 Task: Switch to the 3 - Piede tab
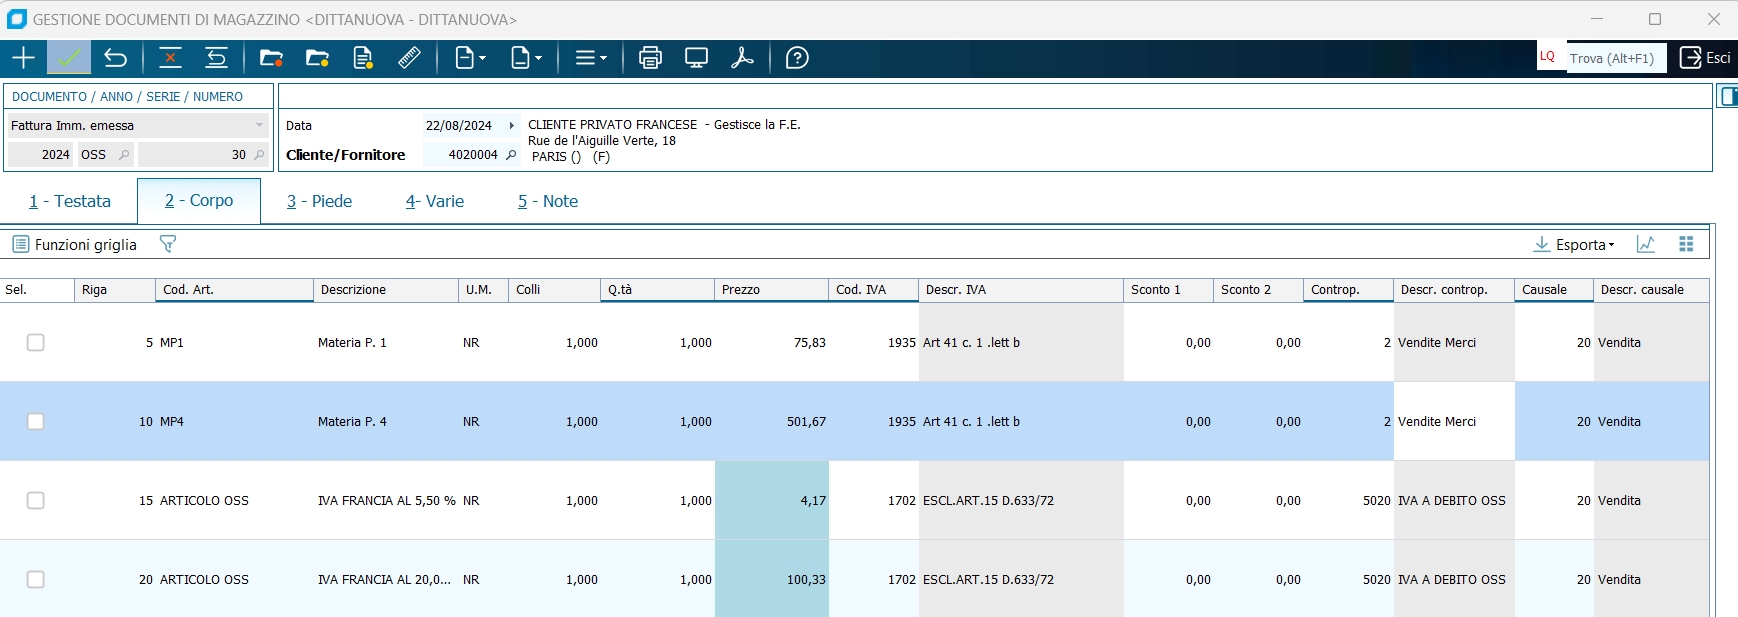[319, 201]
